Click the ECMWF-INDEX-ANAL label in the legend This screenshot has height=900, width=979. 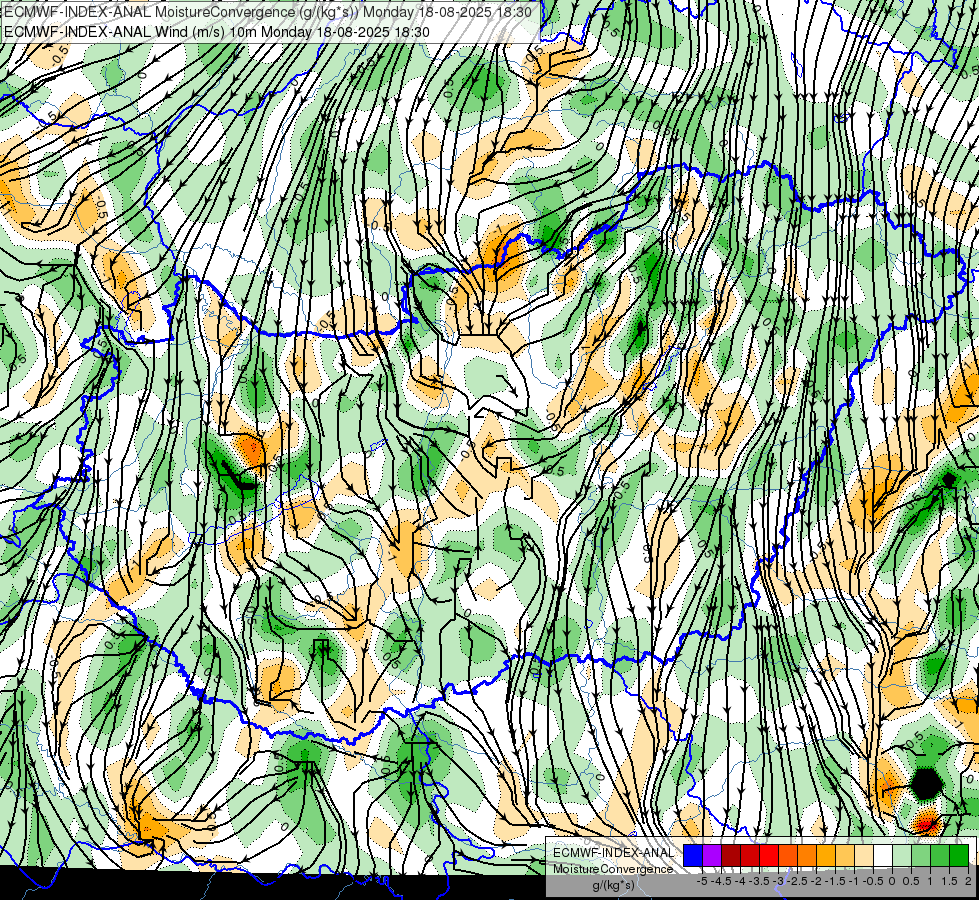pyautogui.click(x=614, y=853)
